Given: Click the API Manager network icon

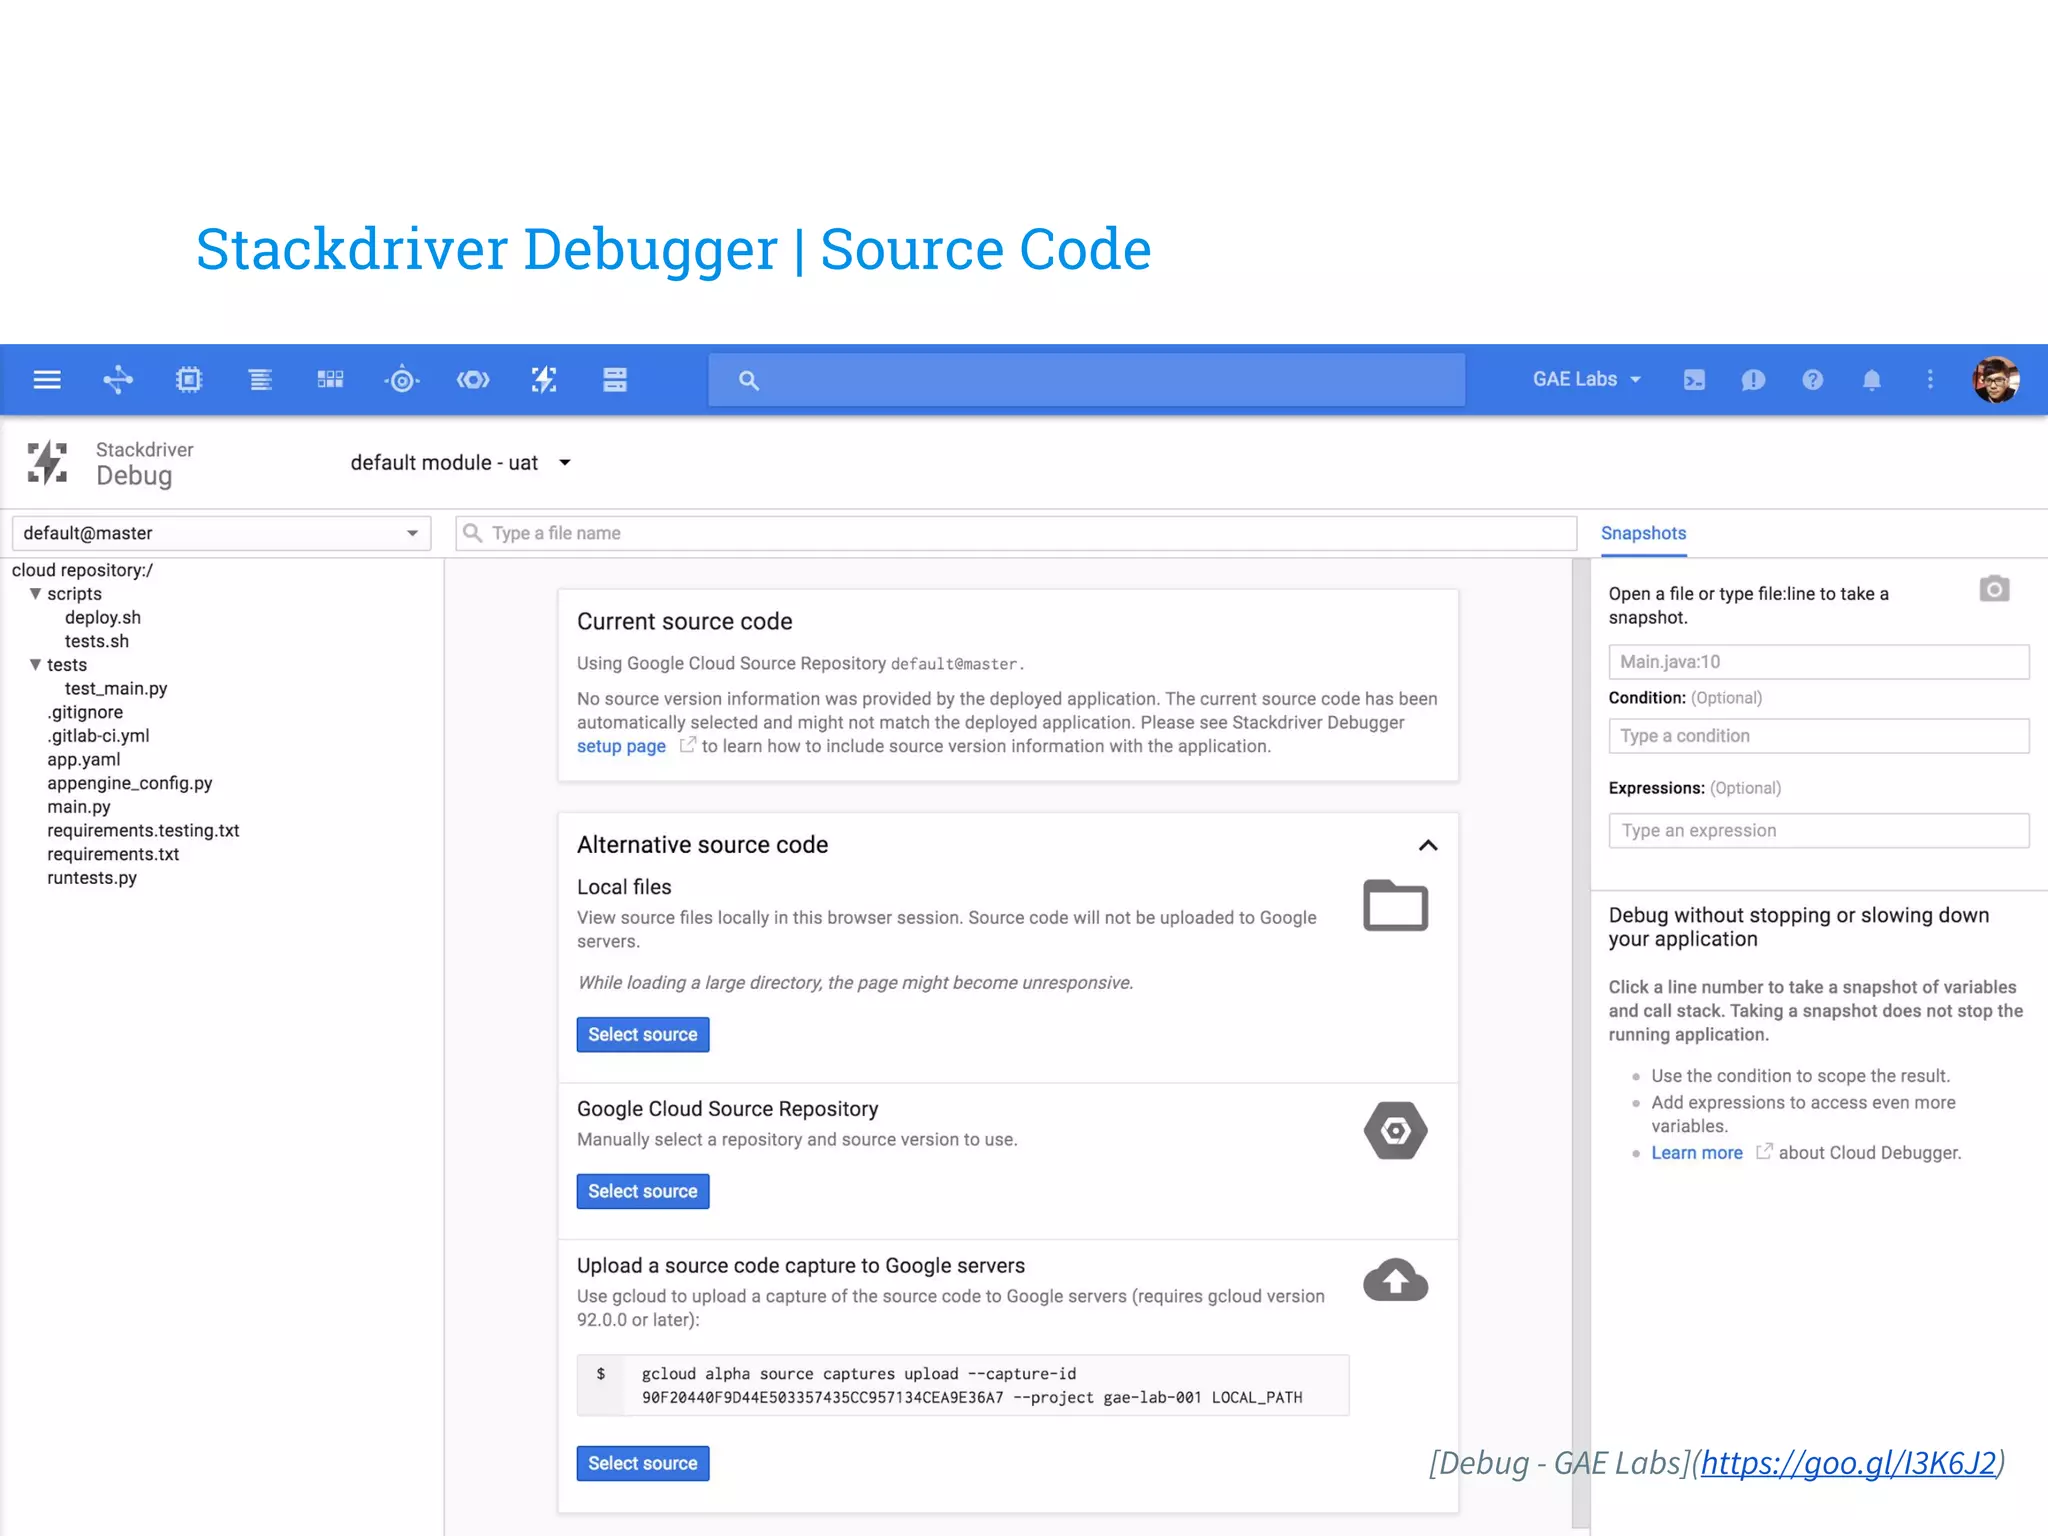Looking at the screenshot, I should [118, 380].
